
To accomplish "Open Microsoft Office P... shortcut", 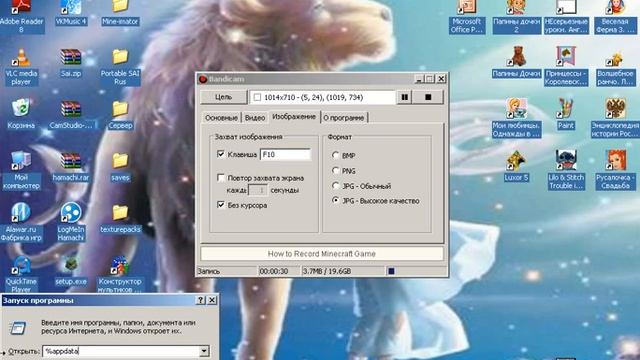I will [467, 8].
